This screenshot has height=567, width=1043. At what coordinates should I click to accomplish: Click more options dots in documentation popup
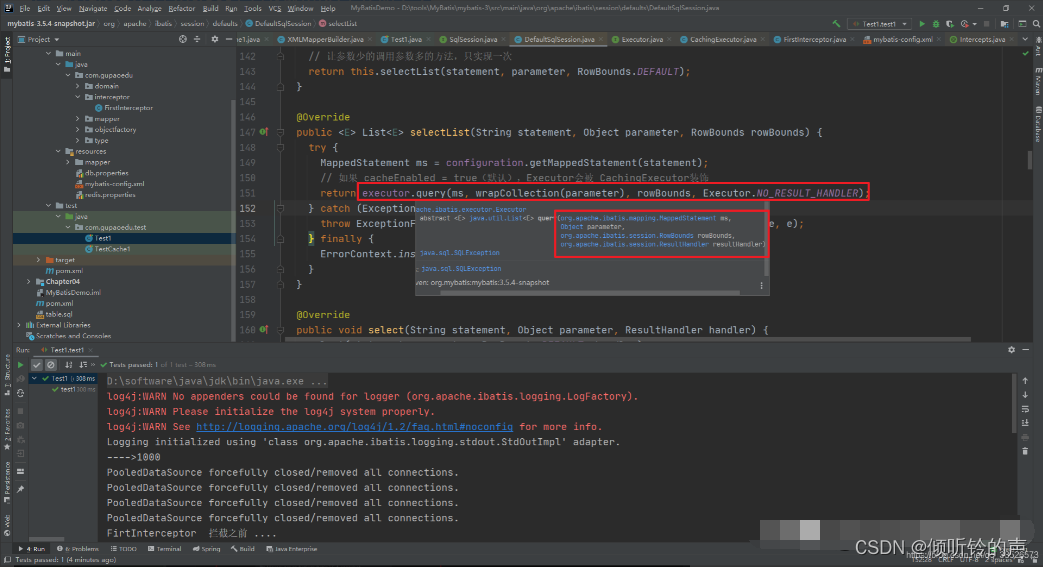point(762,285)
